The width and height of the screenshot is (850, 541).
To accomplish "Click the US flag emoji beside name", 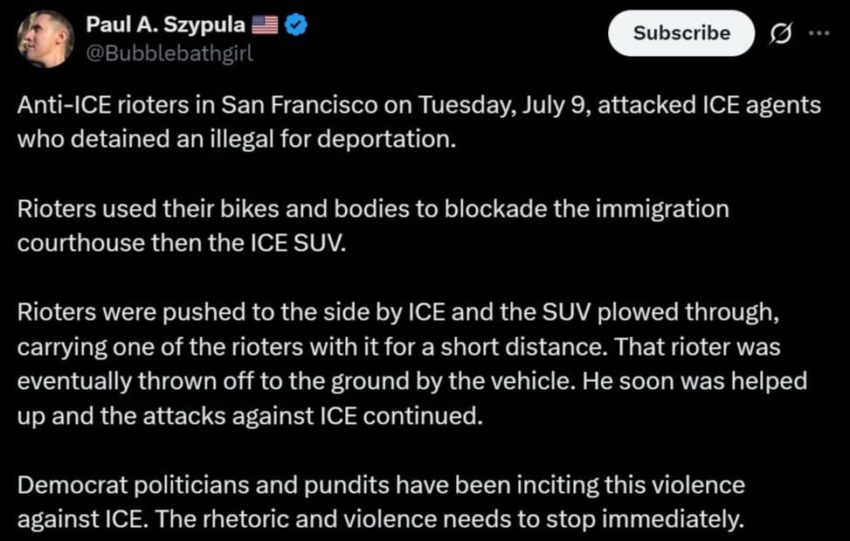I will pyautogui.click(x=265, y=24).
